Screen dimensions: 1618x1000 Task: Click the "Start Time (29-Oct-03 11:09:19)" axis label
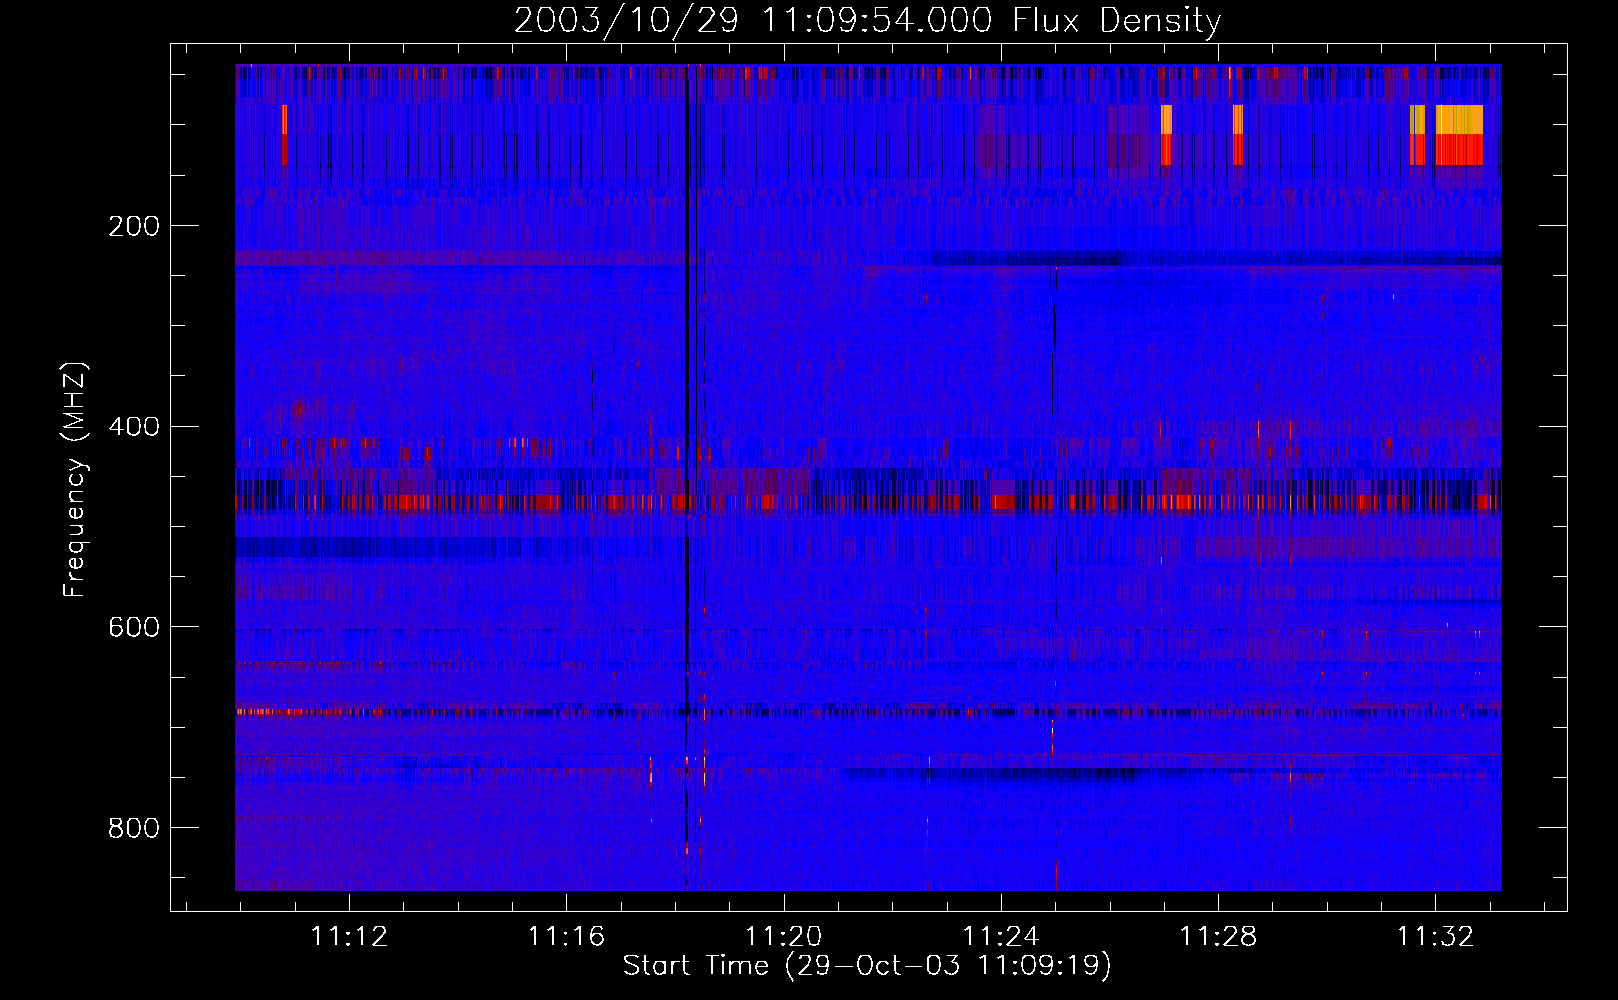867,966
